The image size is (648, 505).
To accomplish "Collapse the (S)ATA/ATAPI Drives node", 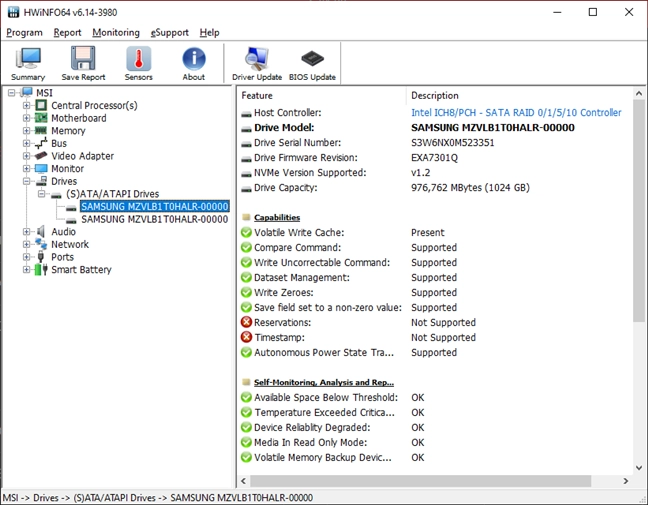I will point(41,194).
